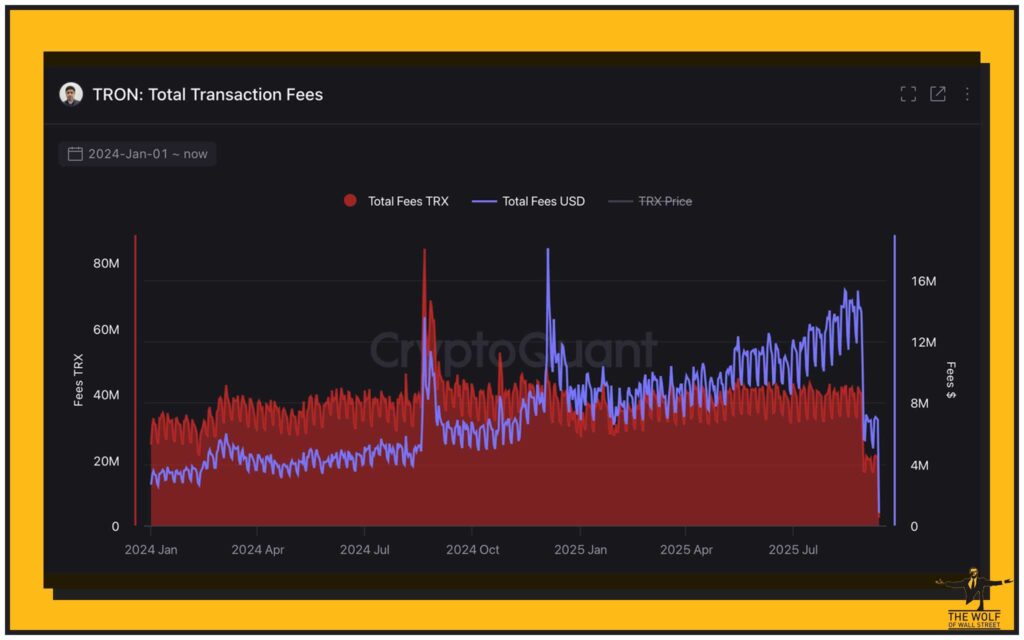Toggle the Total Fees TRX legend series
The image size is (1024, 640).
(x=396, y=201)
